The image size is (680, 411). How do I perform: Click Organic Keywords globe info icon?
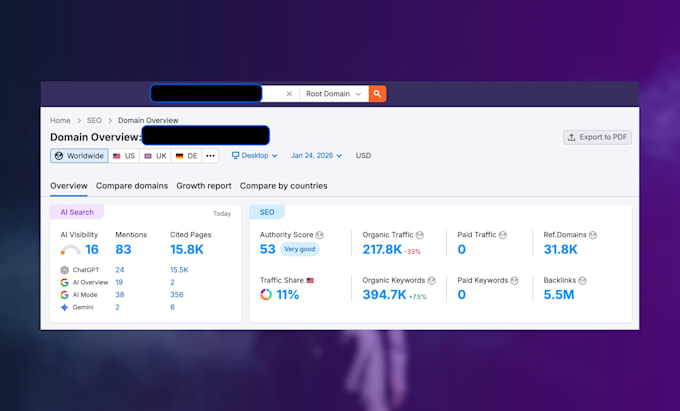click(432, 281)
